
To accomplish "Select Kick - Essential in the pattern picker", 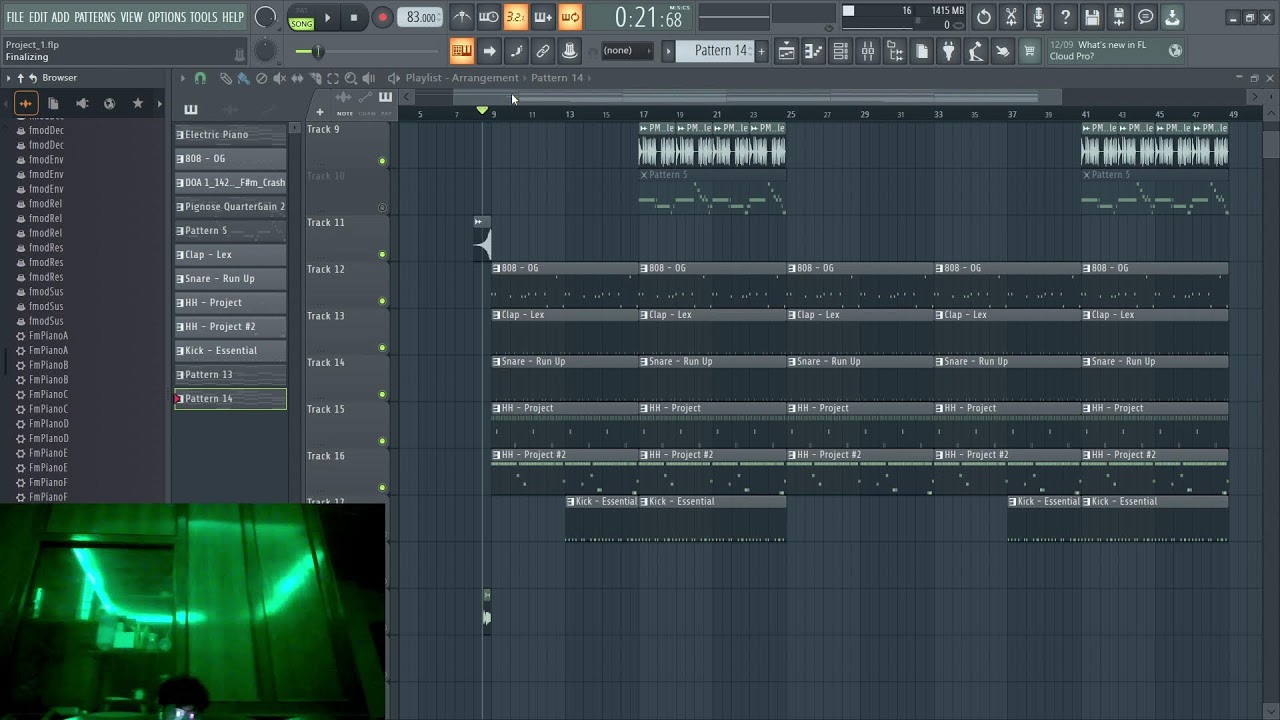I will [x=230, y=350].
